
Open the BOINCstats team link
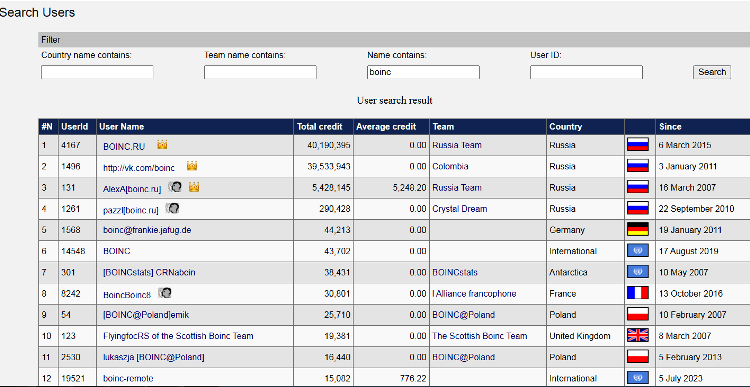[x=455, y=273]
